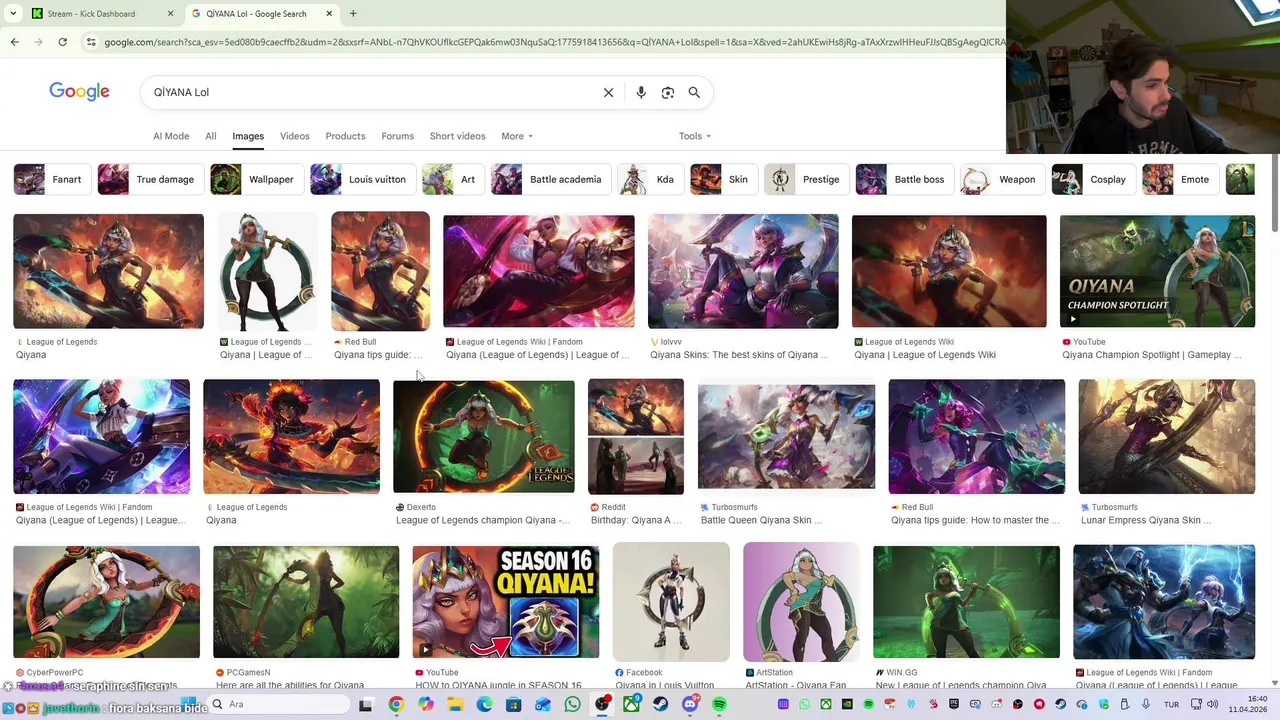Image resolution: width=1280 pixels, height=720 pixels.
Task: Expand the Tools dropdown
Action: click(695, 136)
